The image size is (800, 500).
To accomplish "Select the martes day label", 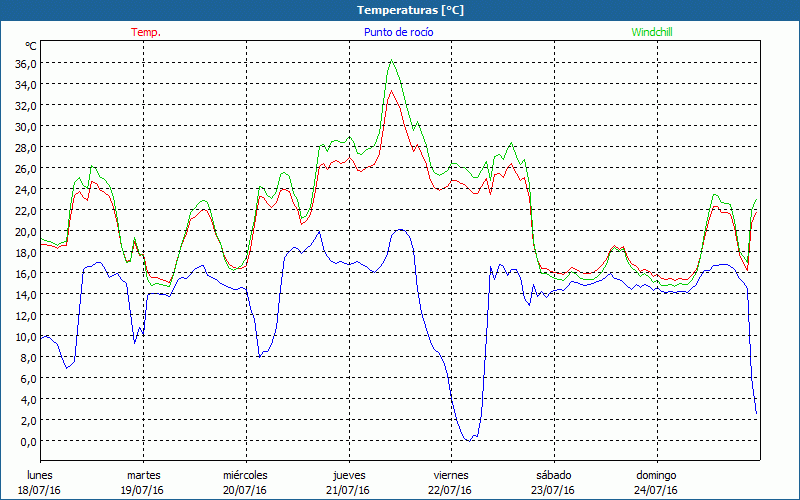I will tap(143, 475).
